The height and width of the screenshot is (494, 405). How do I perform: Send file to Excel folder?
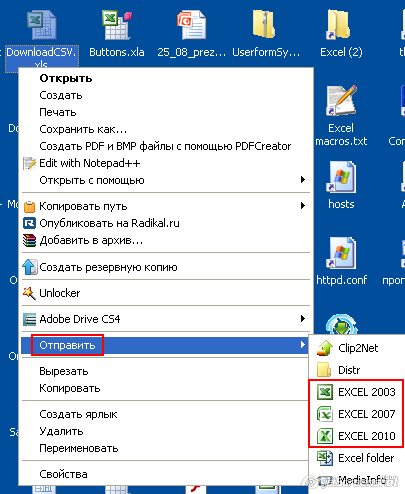357,458
